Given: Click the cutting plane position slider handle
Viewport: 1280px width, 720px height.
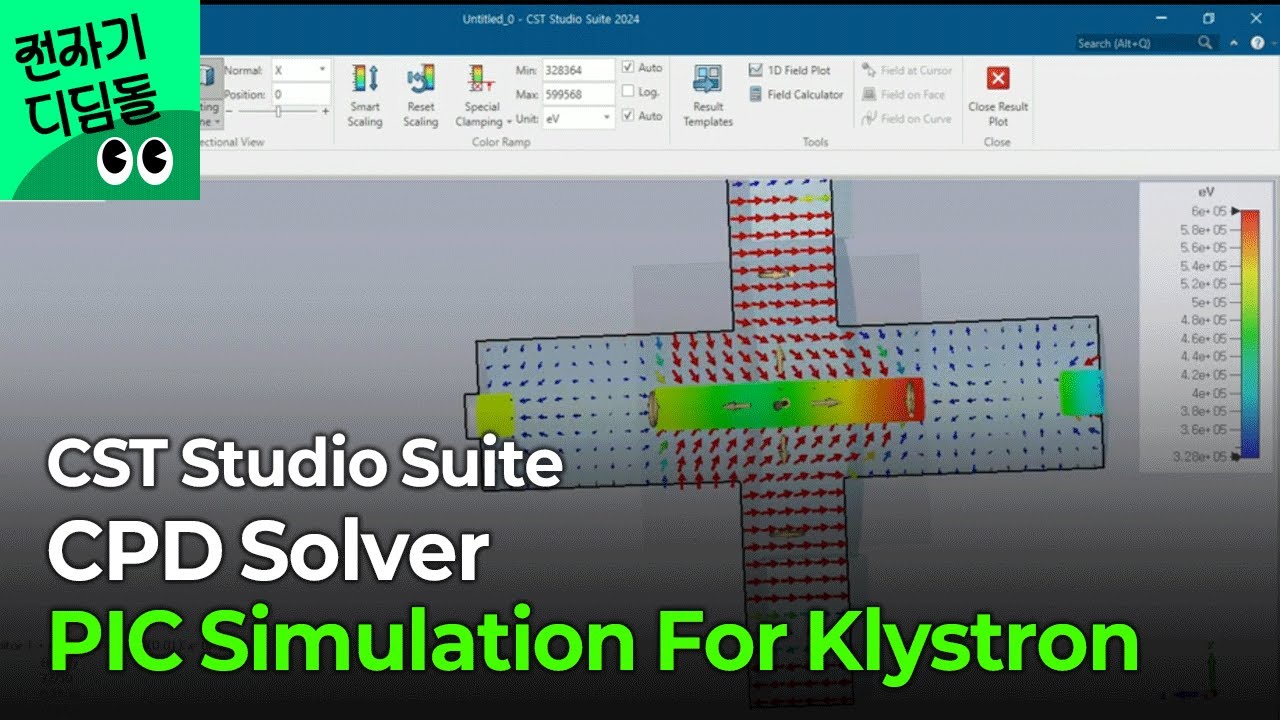Looking at the screenshot, I should point(278,112).
